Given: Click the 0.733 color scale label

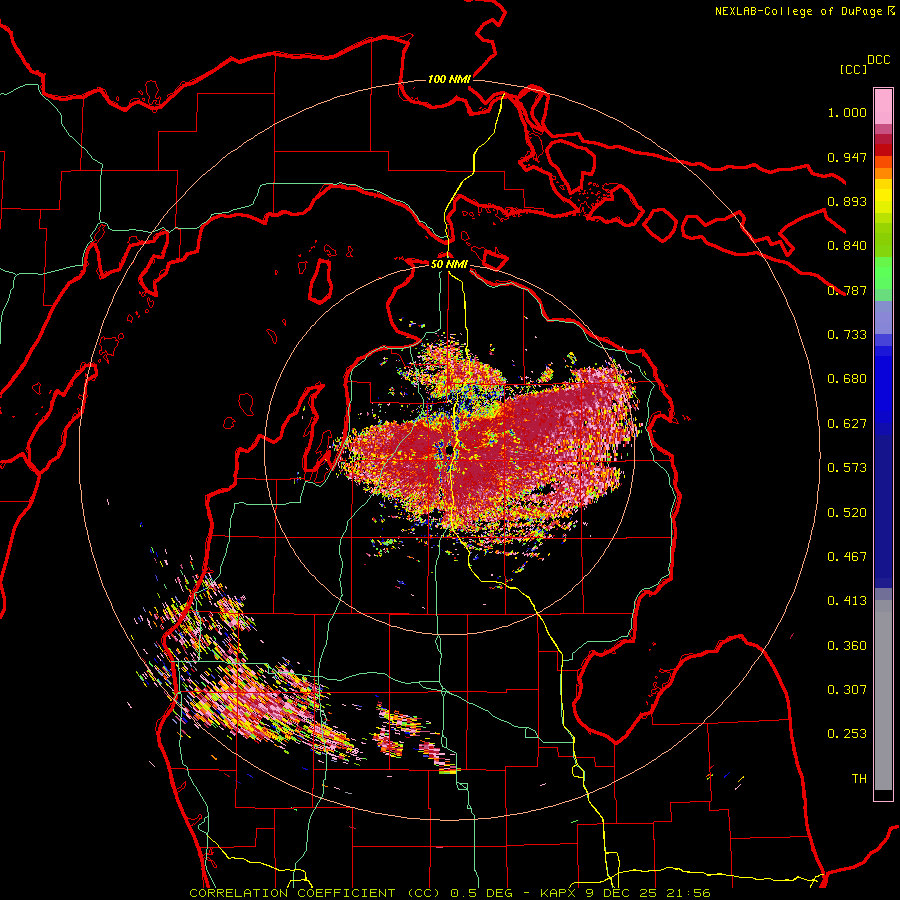Looking at the screenshot, I should 847,335.
